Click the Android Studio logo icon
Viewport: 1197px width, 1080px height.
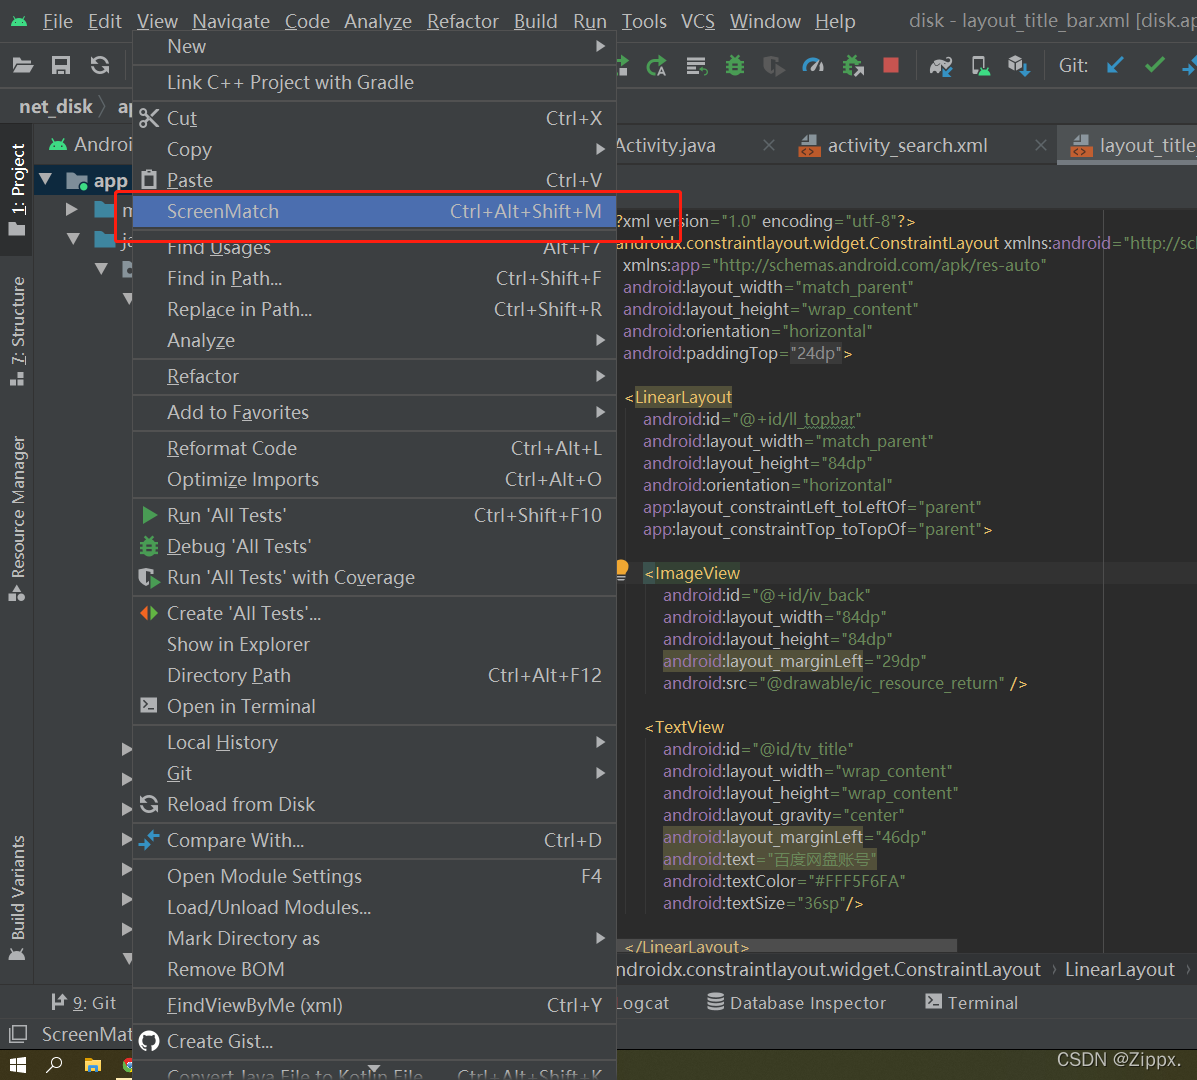[19, 21]
